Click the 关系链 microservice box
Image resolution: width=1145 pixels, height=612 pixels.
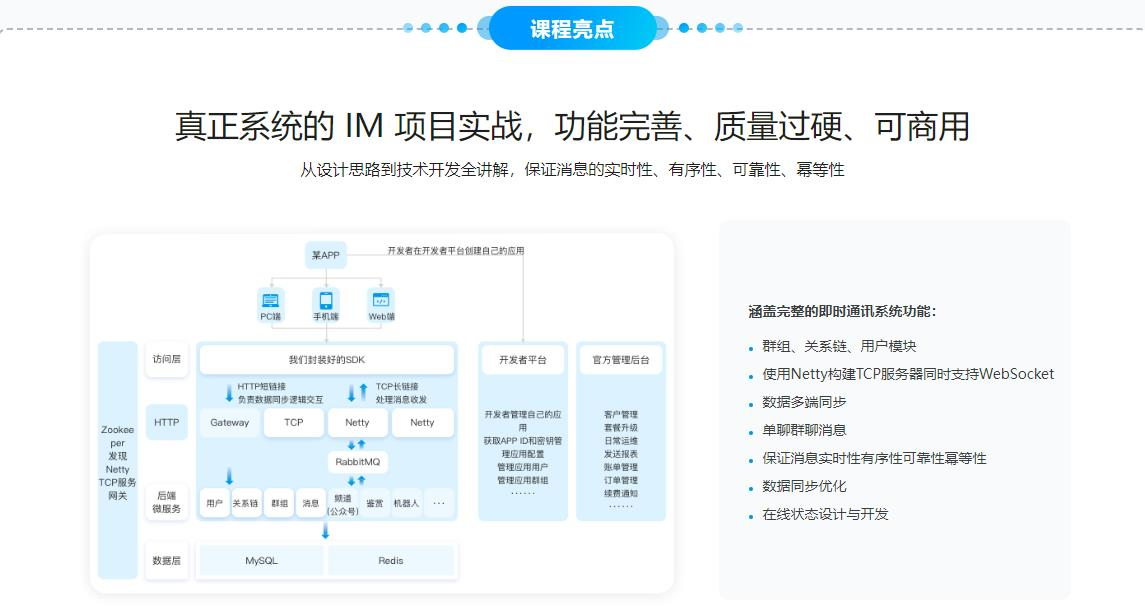coord(246,503)
